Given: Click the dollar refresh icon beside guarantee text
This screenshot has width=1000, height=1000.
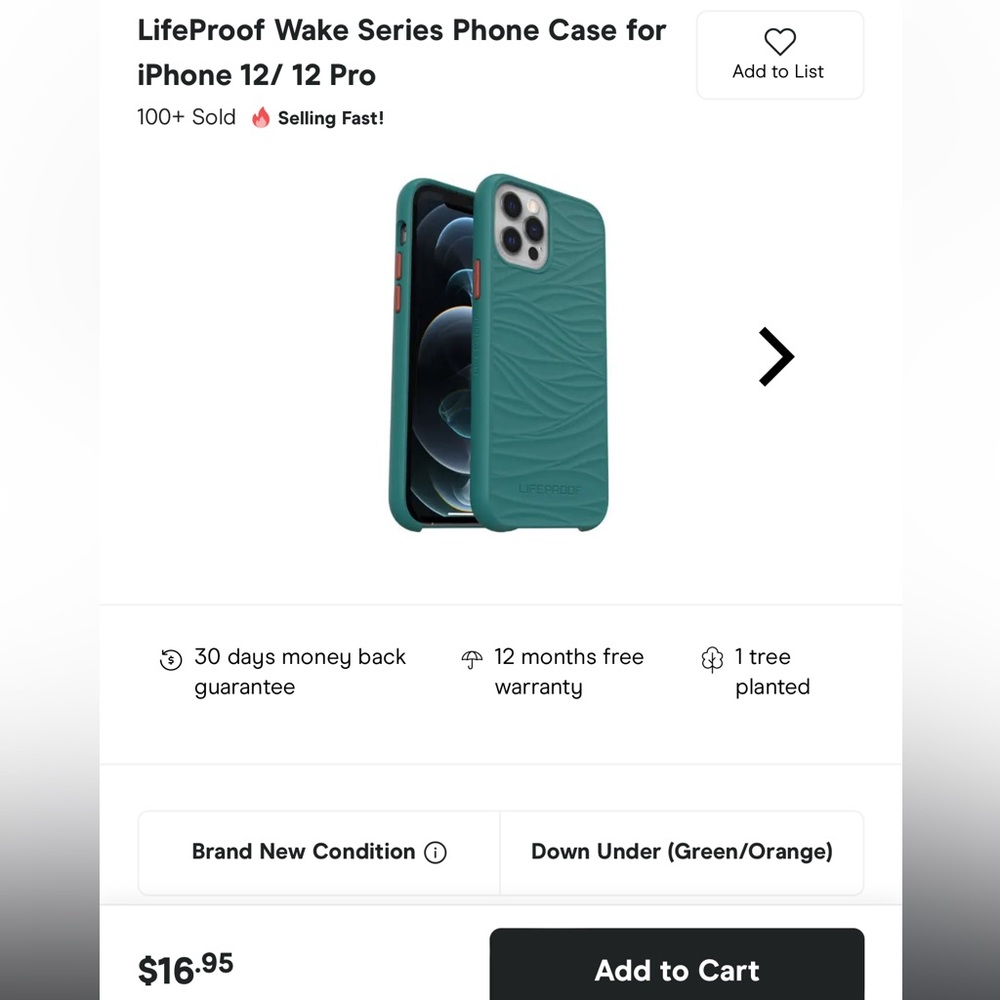Looking at the screenshot, I should point(170,660).
